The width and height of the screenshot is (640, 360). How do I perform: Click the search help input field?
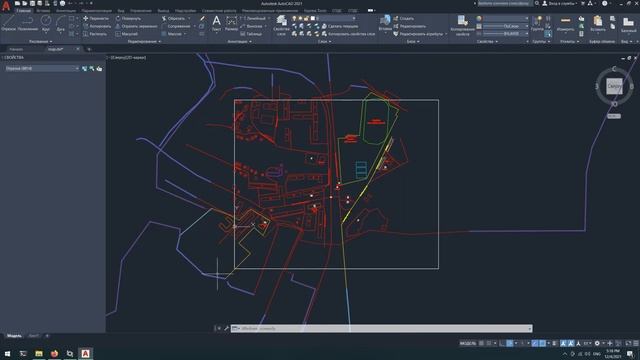[505, 3]
